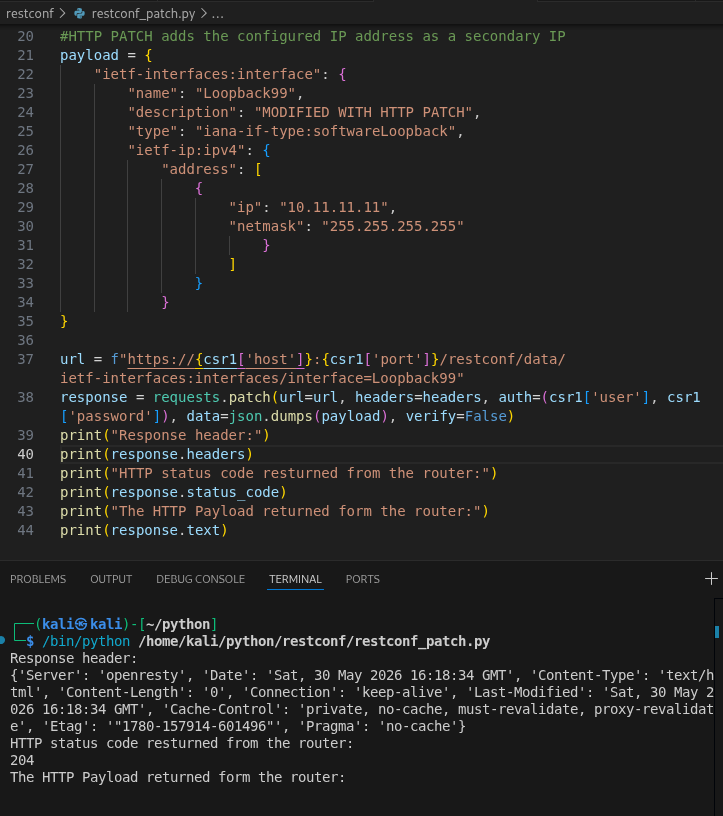Click line number 37 in gutter
The width and height of the screenshot is (723, 816).
tap(25, 360)
